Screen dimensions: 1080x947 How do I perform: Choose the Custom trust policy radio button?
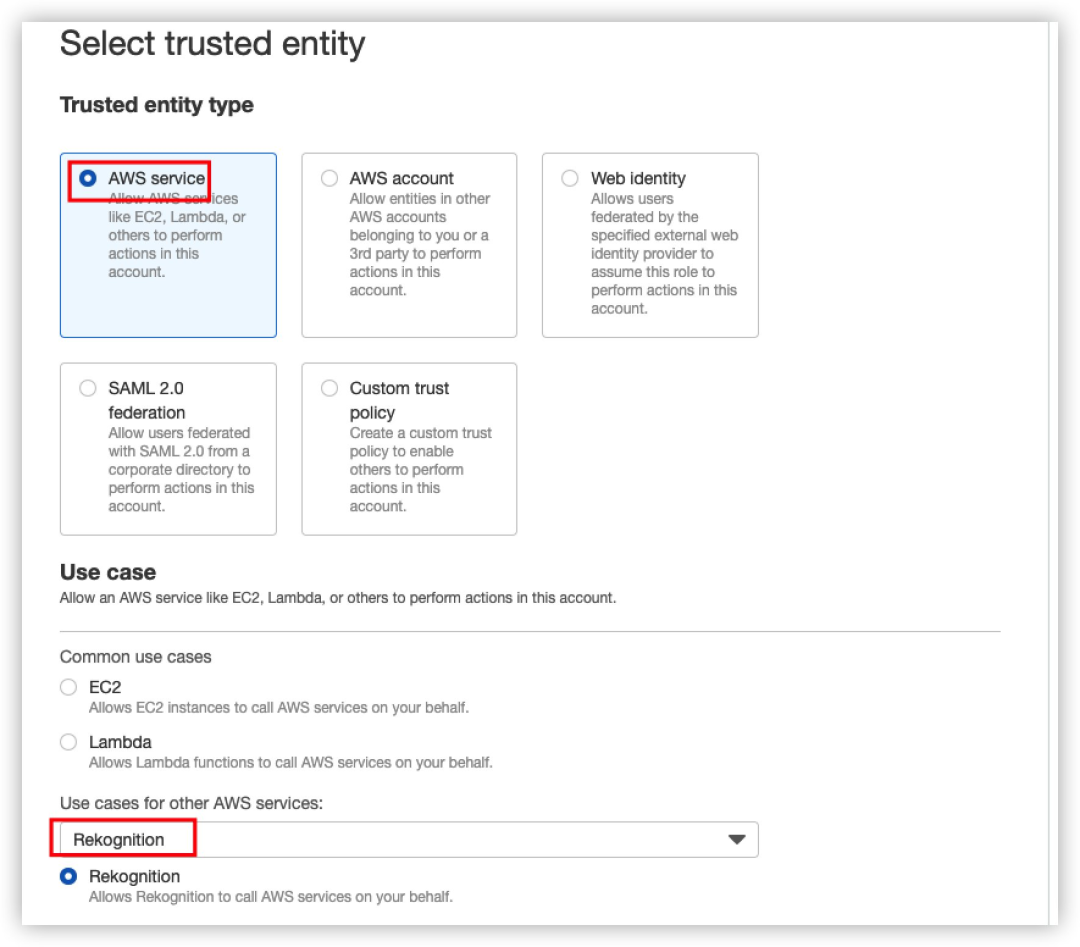(x=329, y=388)
